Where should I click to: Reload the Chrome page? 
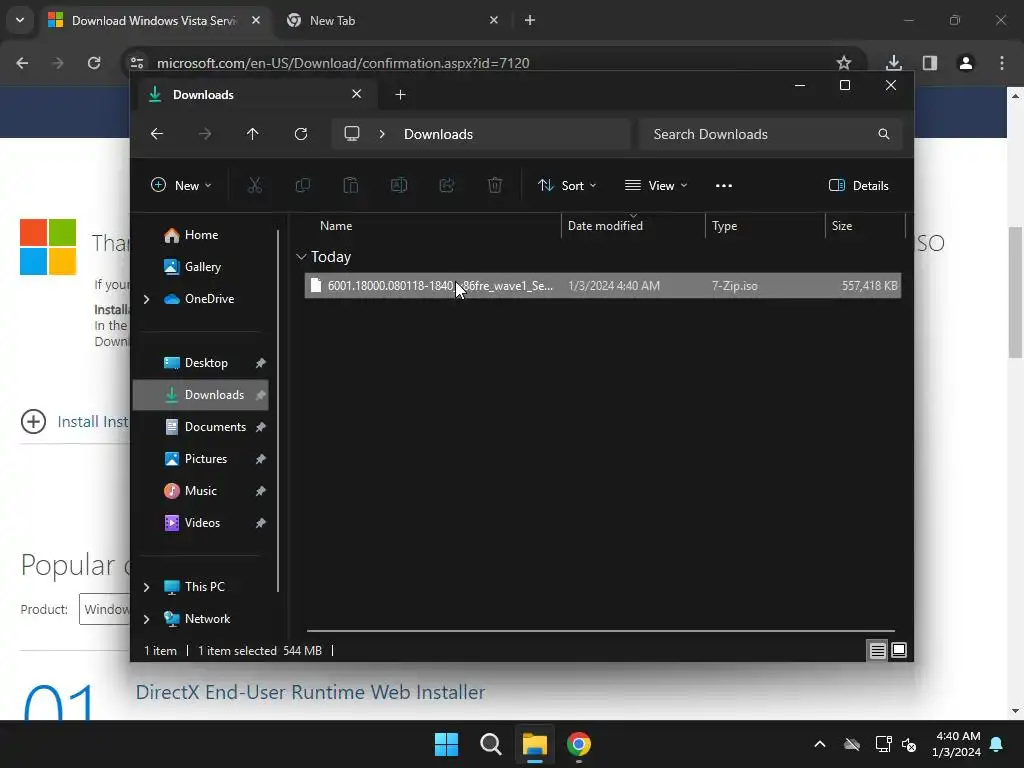(94, 63)
